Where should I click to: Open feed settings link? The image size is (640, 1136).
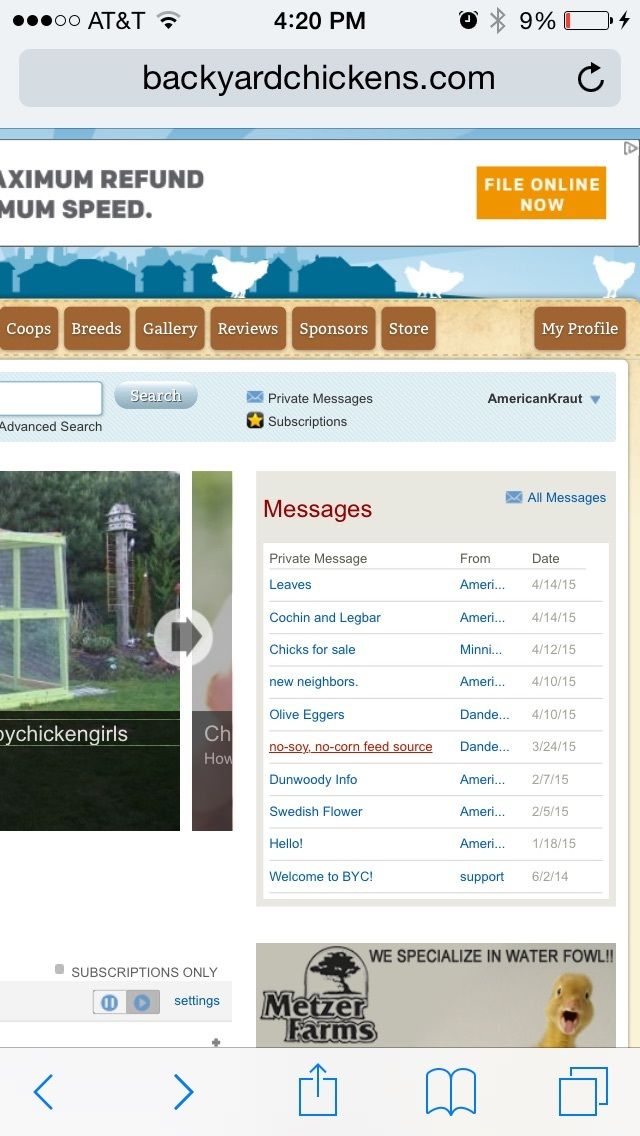(x=196, y=1001)
